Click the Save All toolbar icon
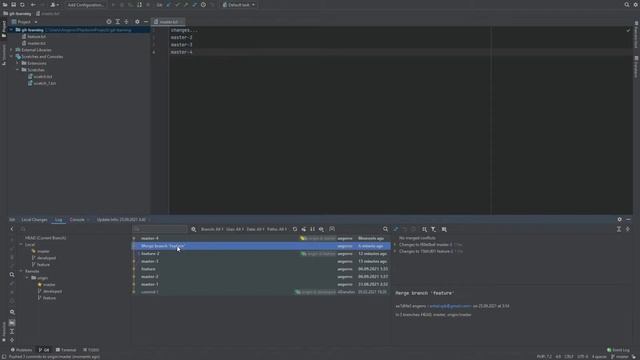640x360 pixels. click(13, 5)
